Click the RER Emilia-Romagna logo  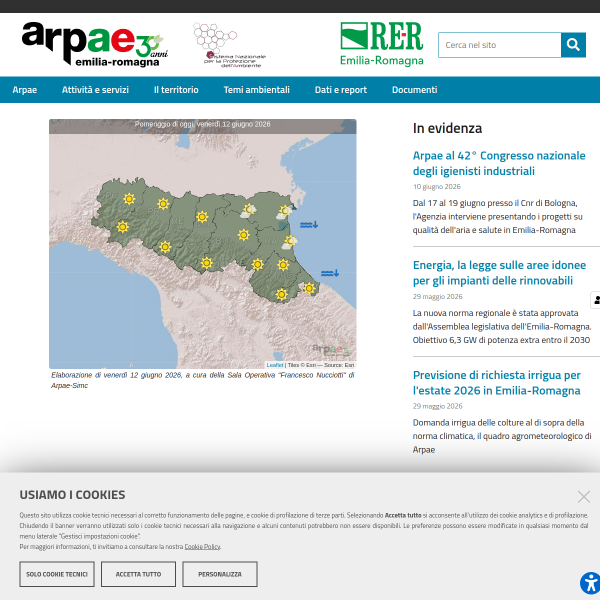pyautogui.click(x=382, y=44)
